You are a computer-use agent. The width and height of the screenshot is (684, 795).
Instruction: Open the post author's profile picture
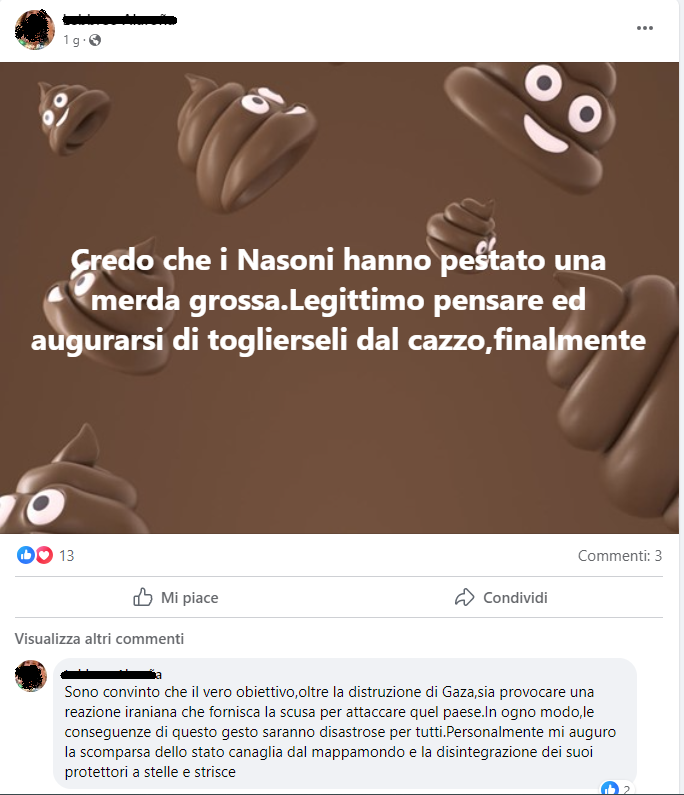(x=34, y=29)
